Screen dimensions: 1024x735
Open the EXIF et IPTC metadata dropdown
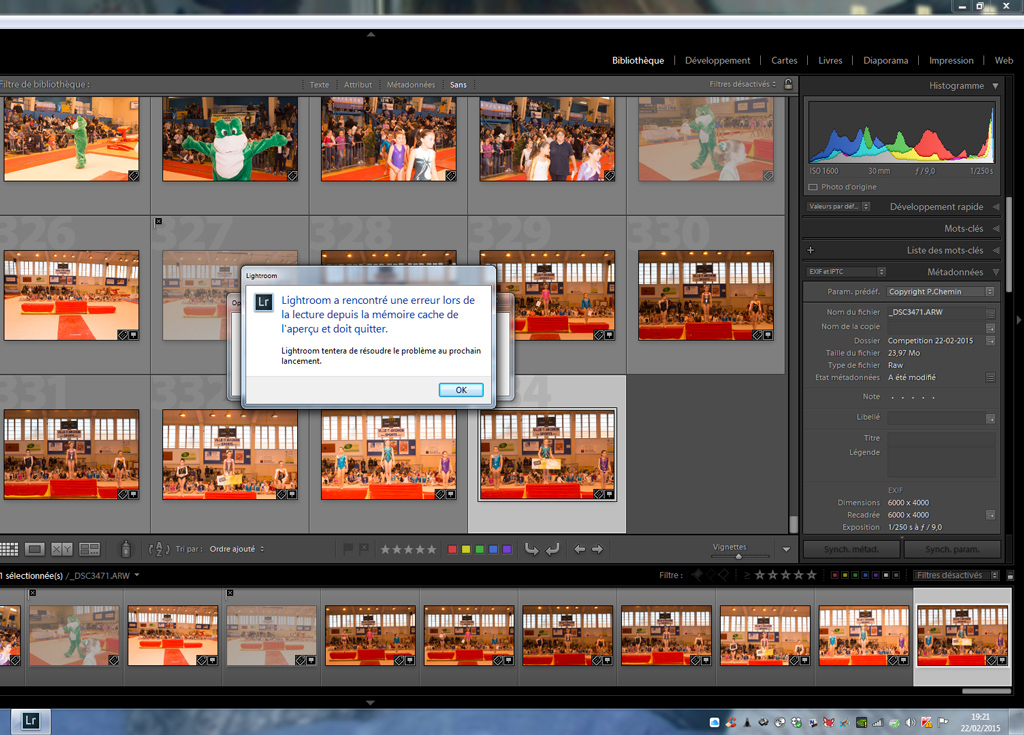(846, 272)
